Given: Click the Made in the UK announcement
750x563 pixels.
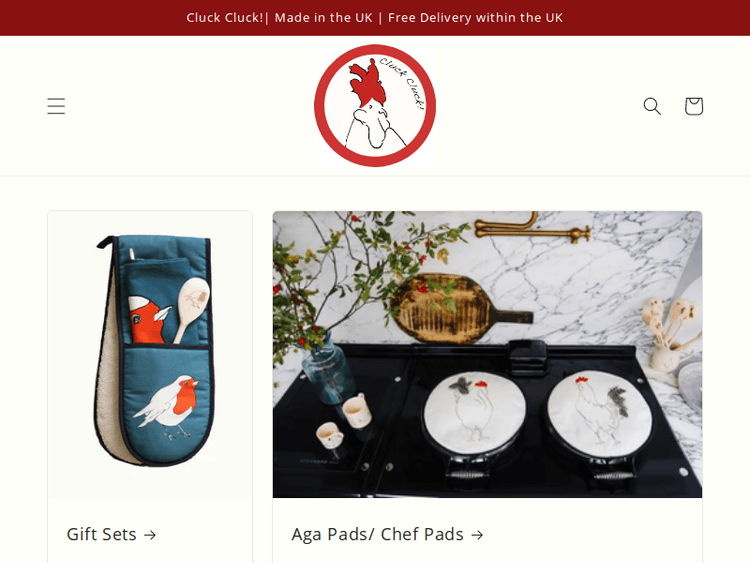Looking at the screenshot, I should [x=323, y=18].
